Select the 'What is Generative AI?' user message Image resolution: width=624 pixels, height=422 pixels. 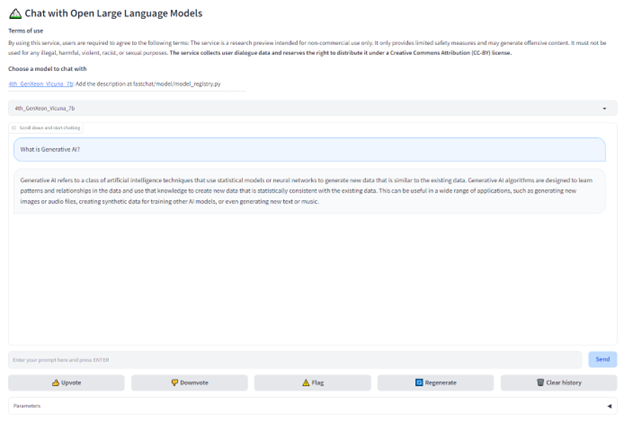pos(309,150)
